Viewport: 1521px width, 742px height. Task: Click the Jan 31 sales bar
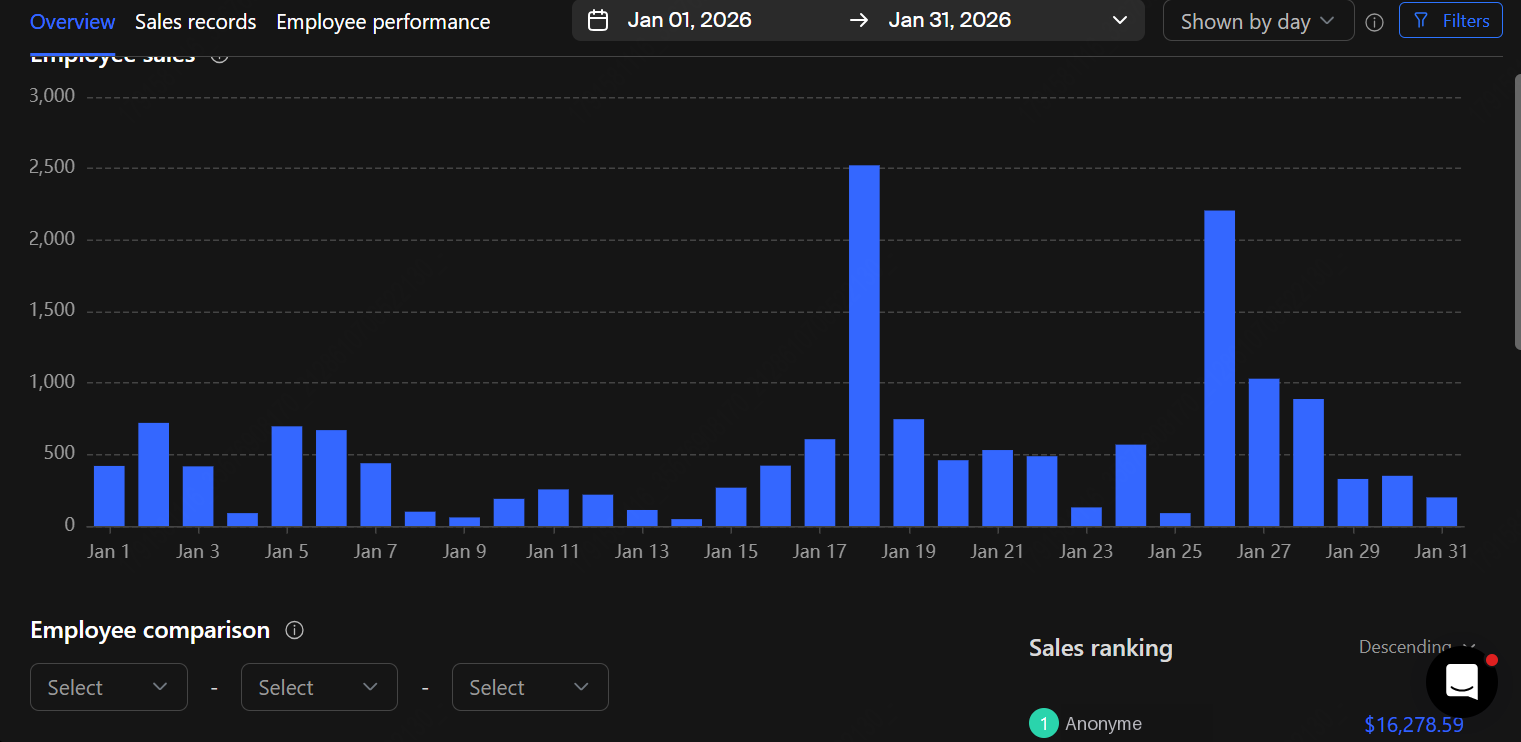click(x=1441, y=512)
